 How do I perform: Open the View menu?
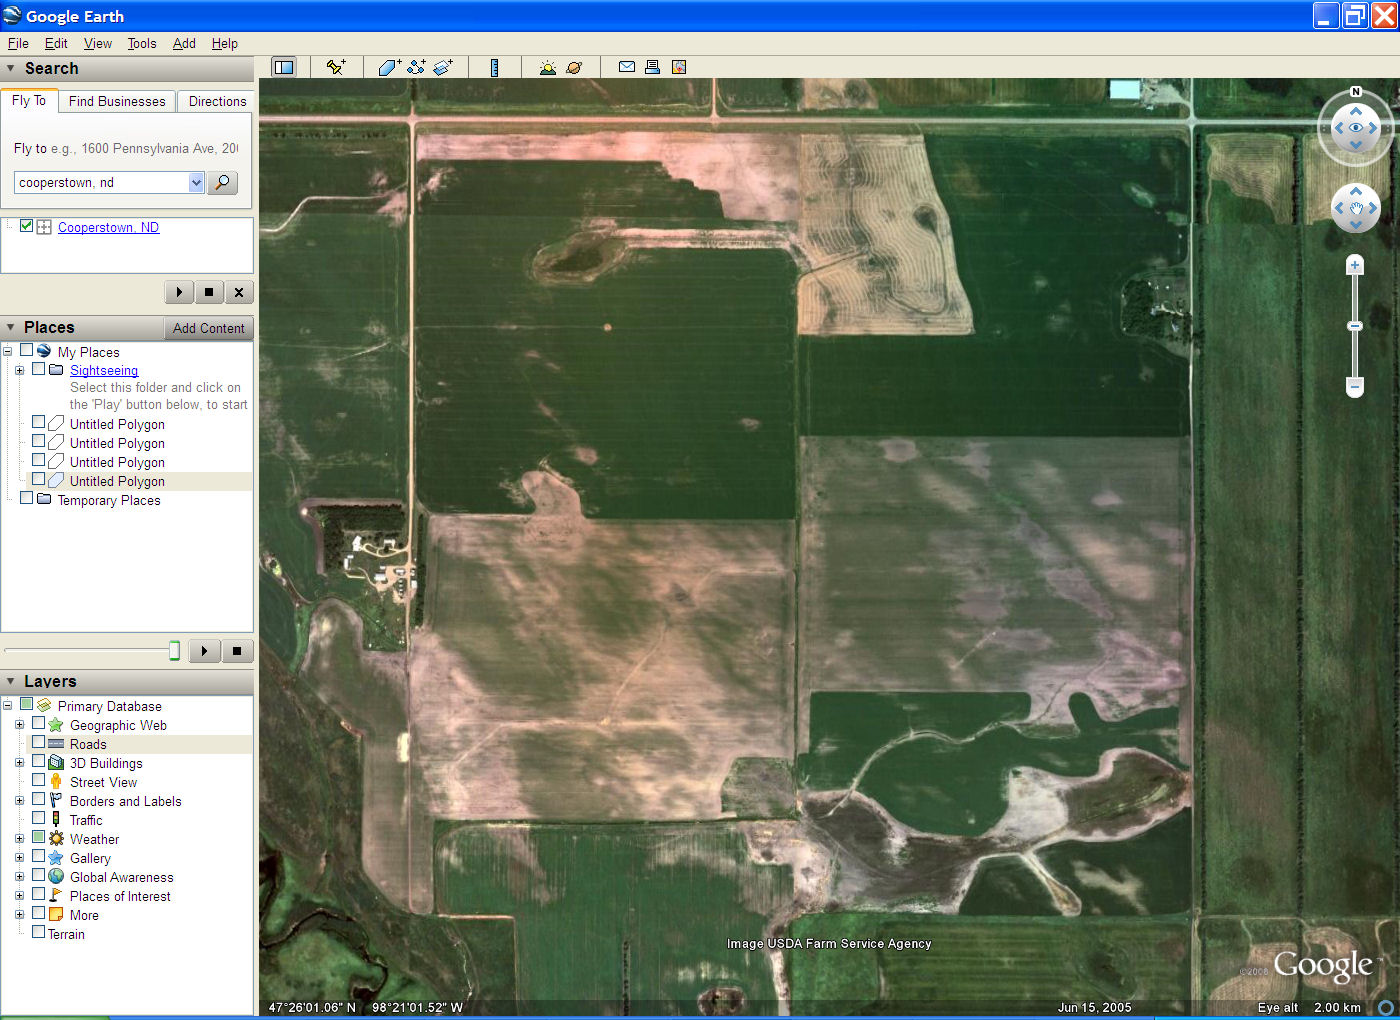tap(98, 43)
